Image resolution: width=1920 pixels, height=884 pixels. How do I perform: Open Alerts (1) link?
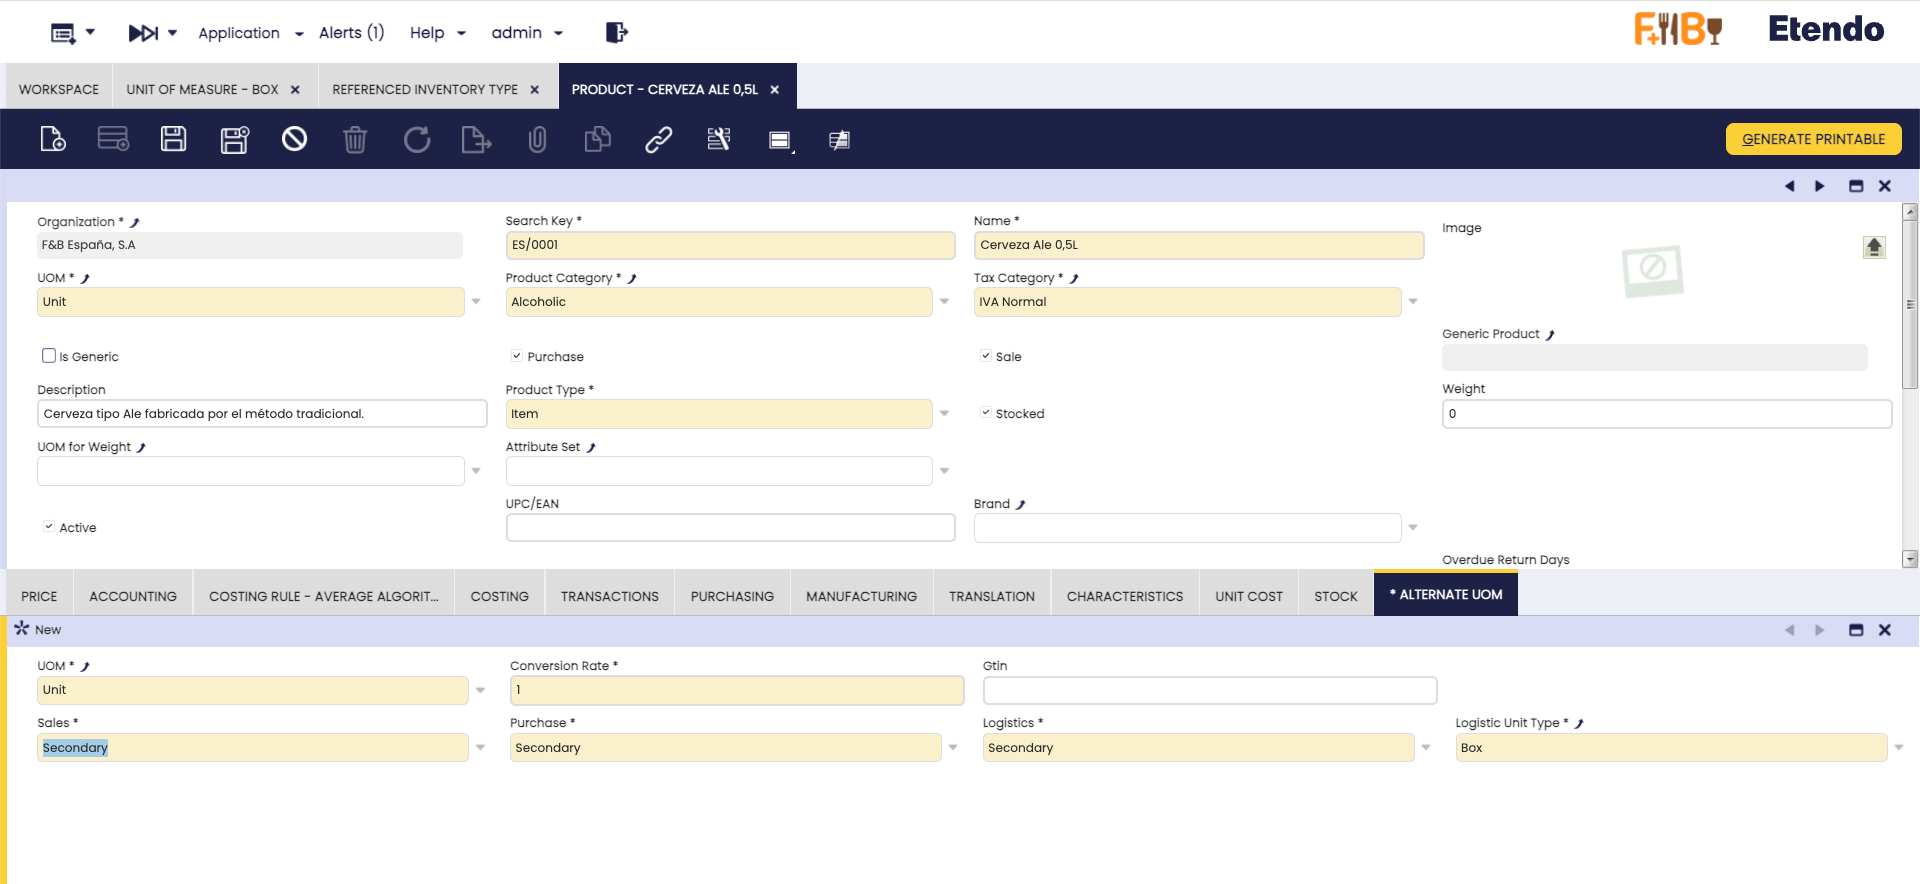pyautogui.click(x=351, y=33)
